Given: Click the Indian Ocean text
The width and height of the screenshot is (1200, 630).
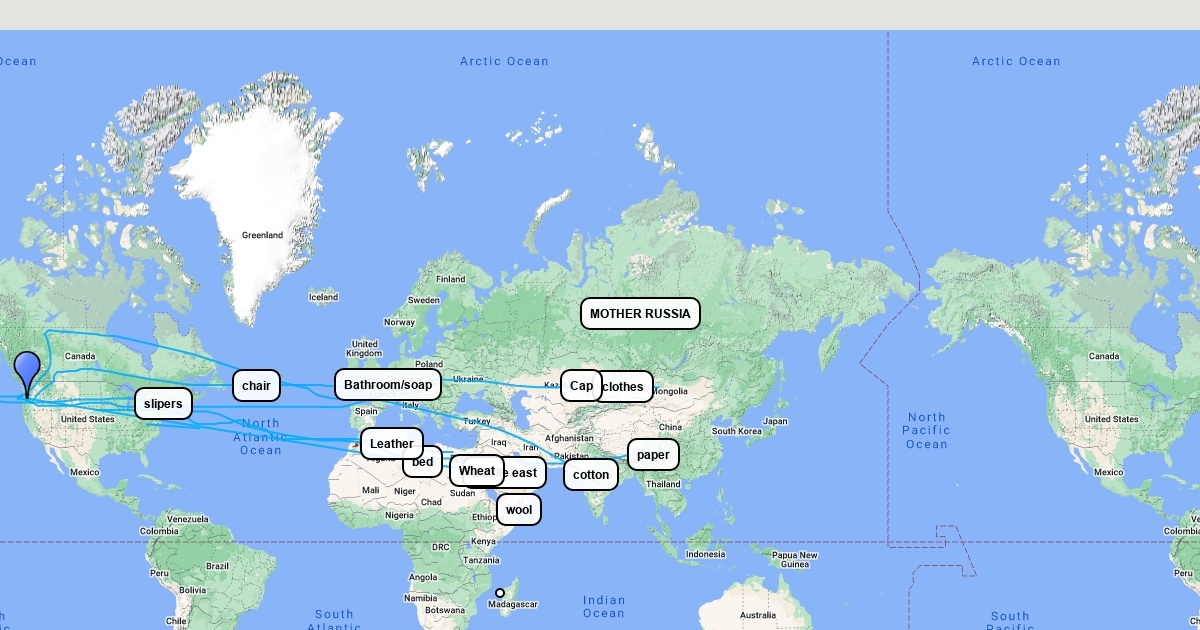Looking at the screenshot, I should coord(604,607).
